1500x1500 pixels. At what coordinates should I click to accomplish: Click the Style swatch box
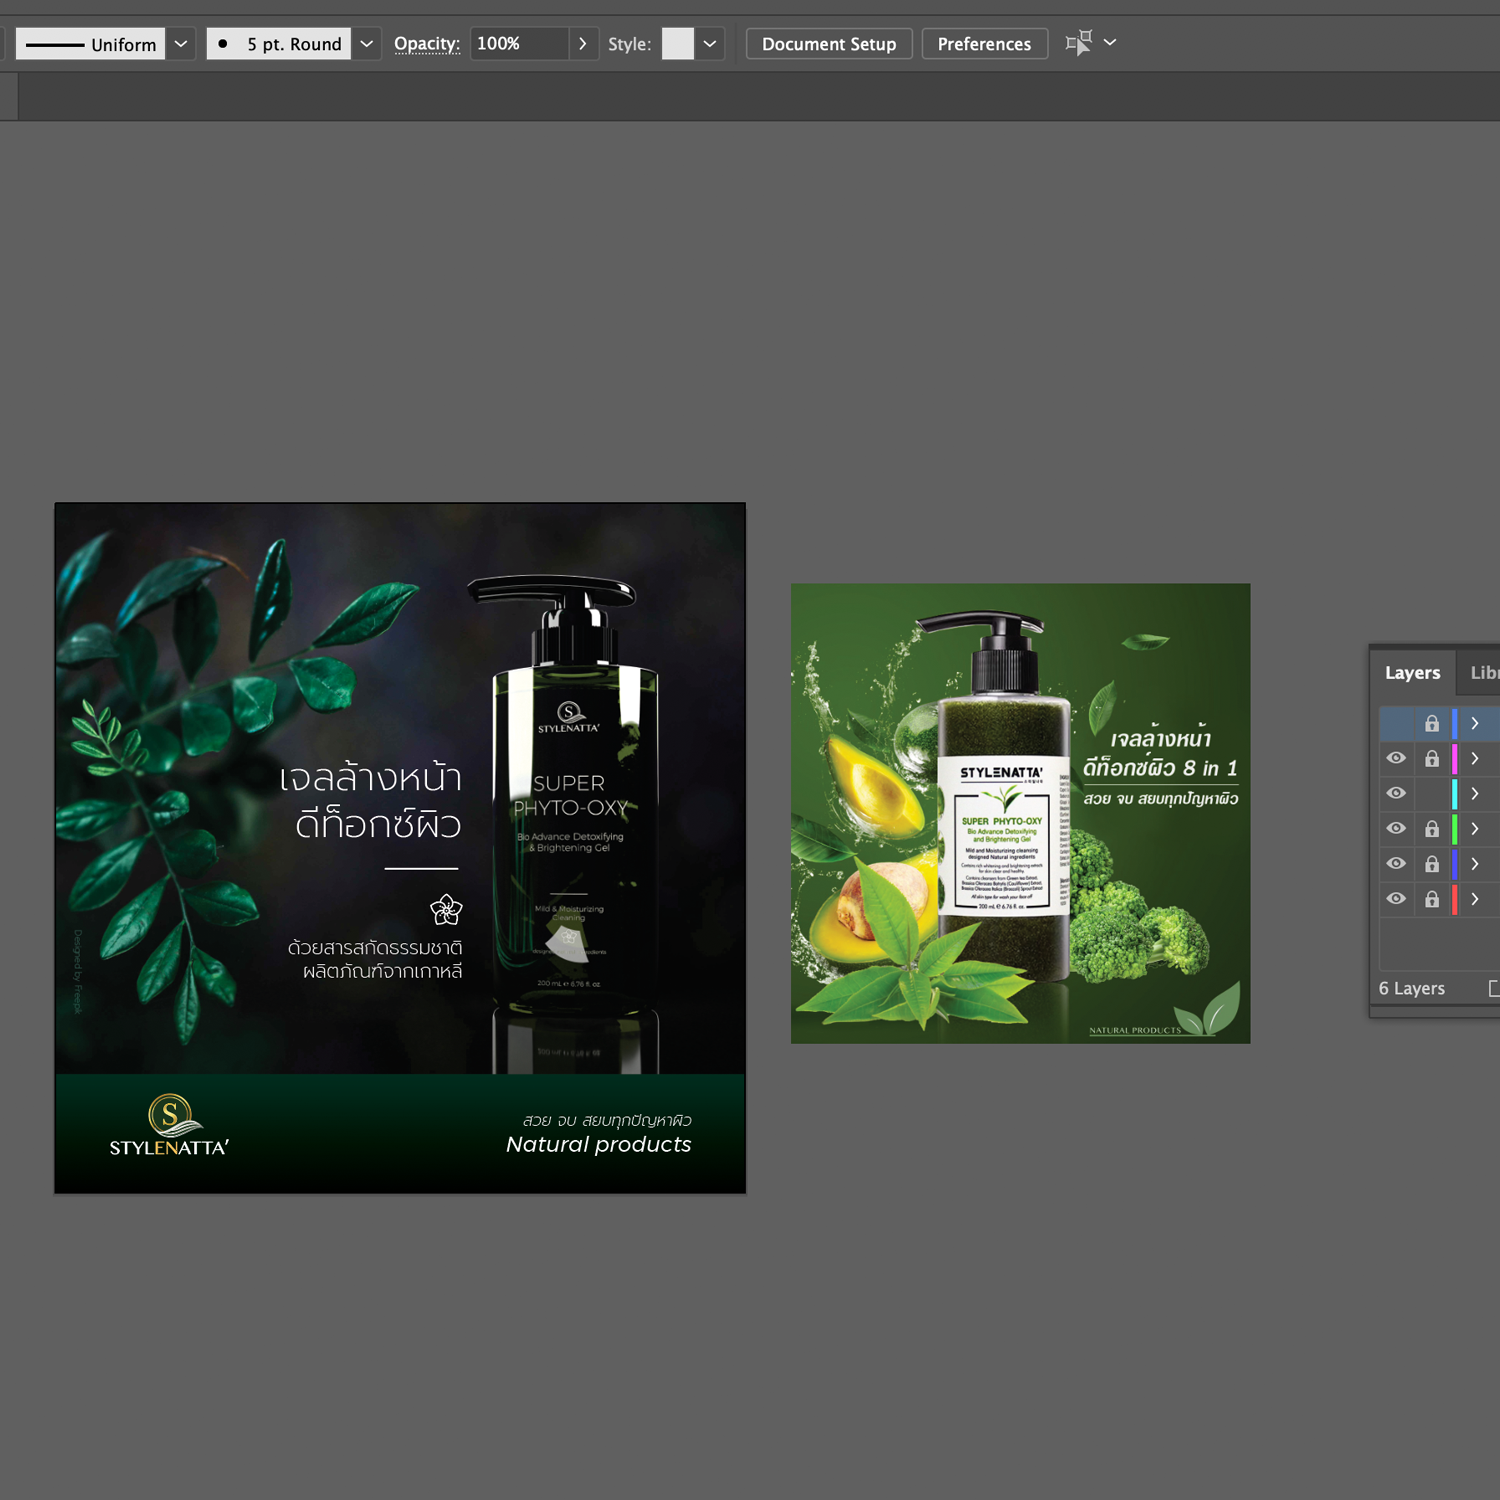678,44
